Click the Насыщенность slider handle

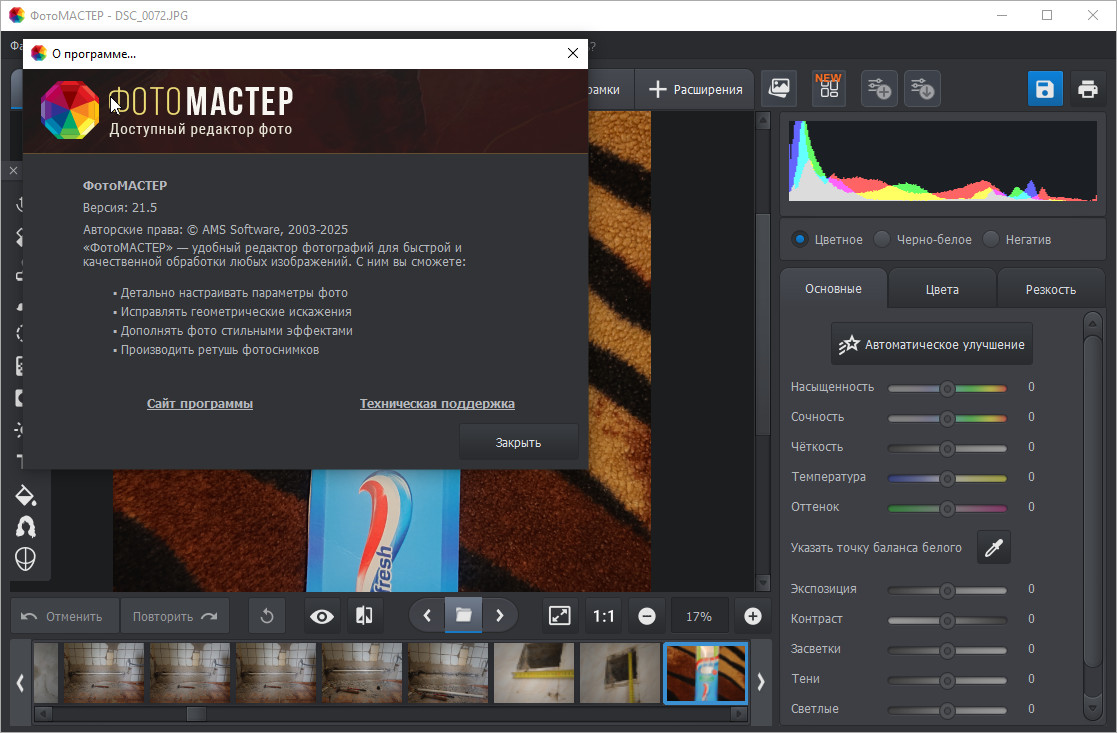point(947,388)
